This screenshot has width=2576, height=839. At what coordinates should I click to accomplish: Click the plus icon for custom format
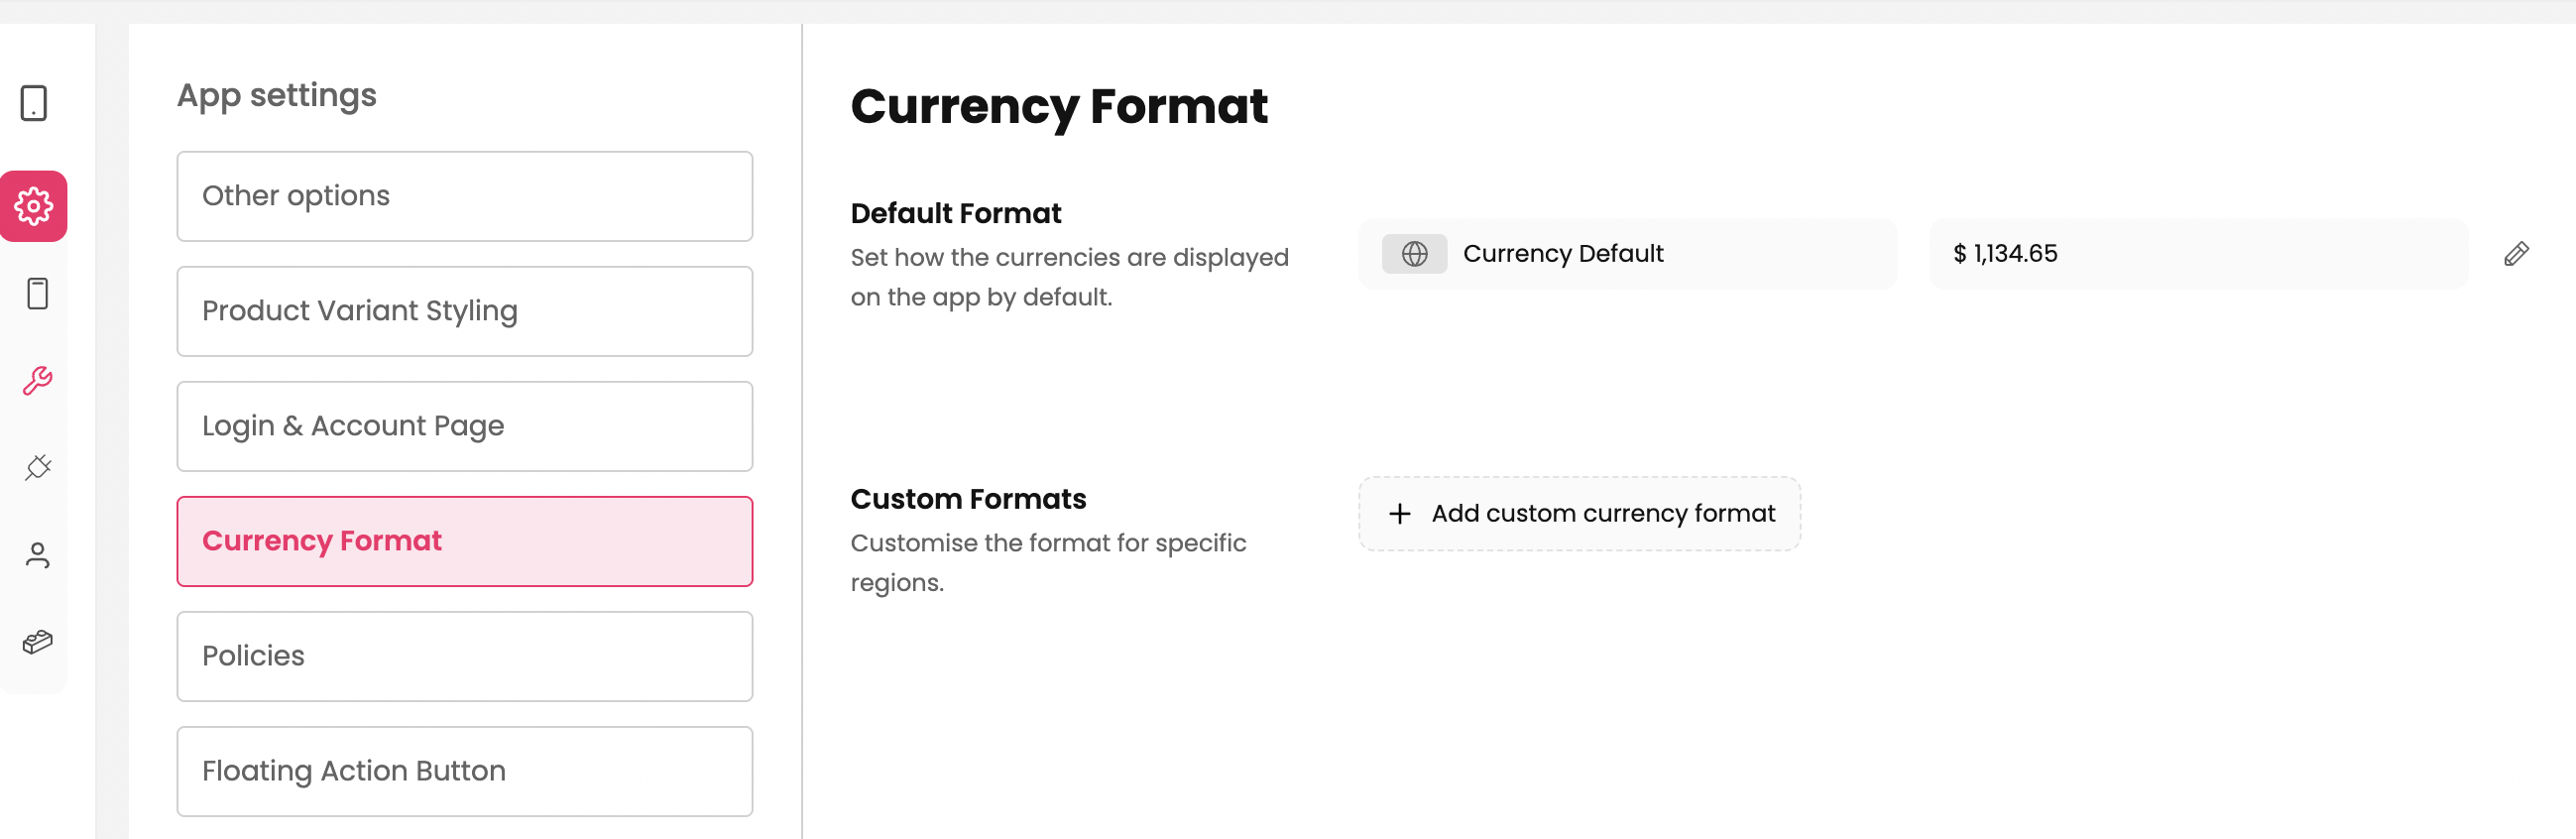(1399, 514)
